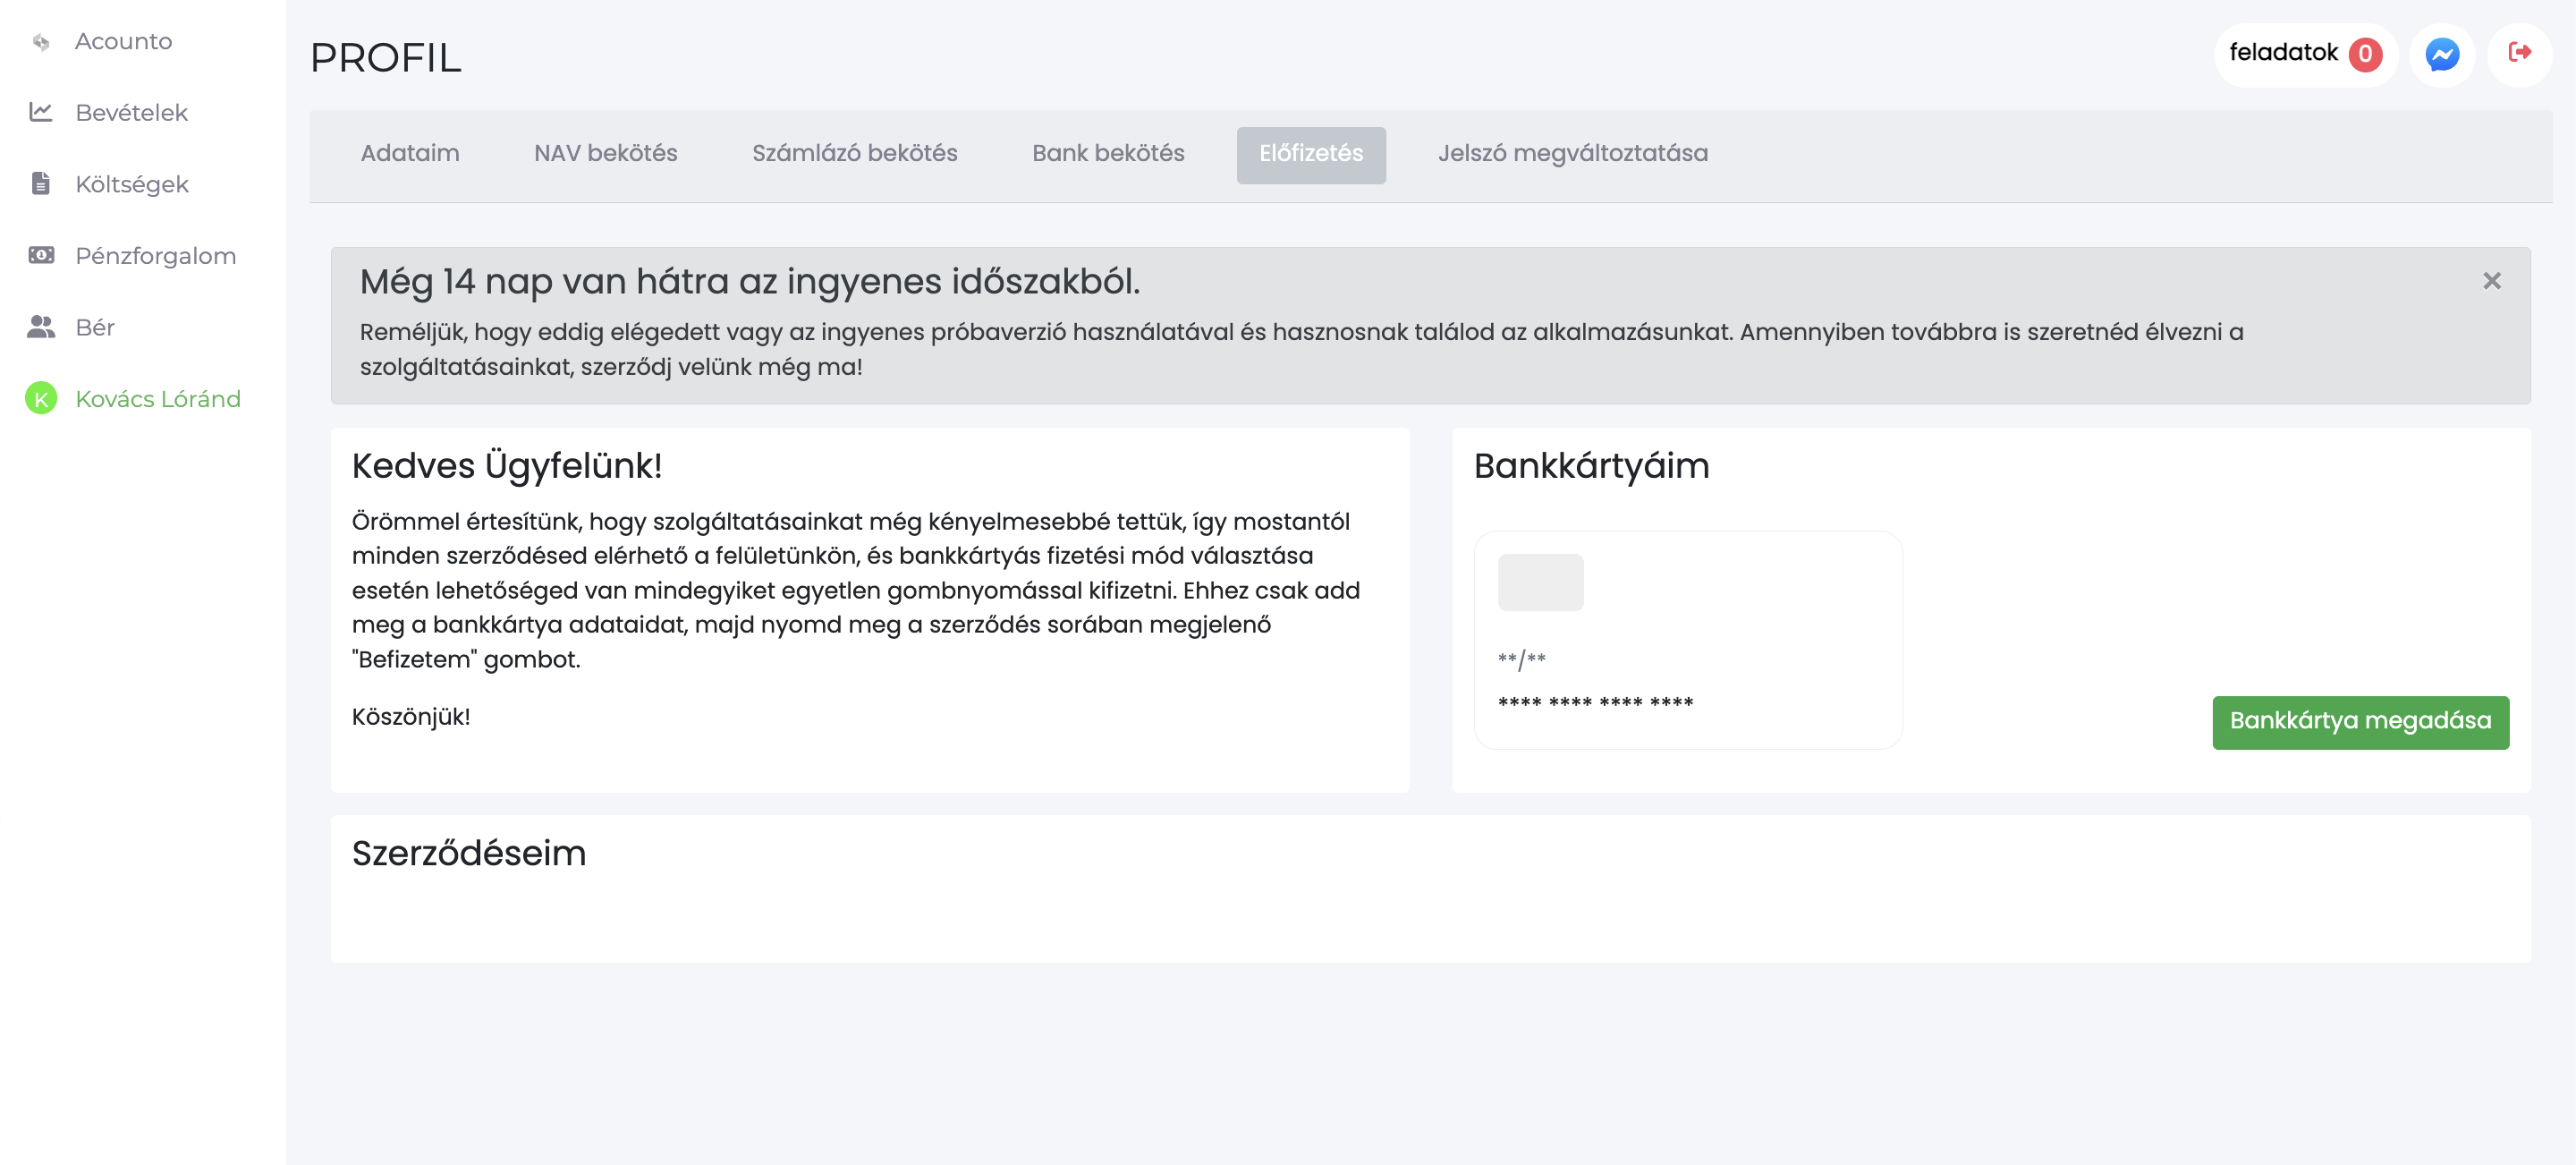Click the Költségek document icon

pyautogui.click(x=40, y=184)
